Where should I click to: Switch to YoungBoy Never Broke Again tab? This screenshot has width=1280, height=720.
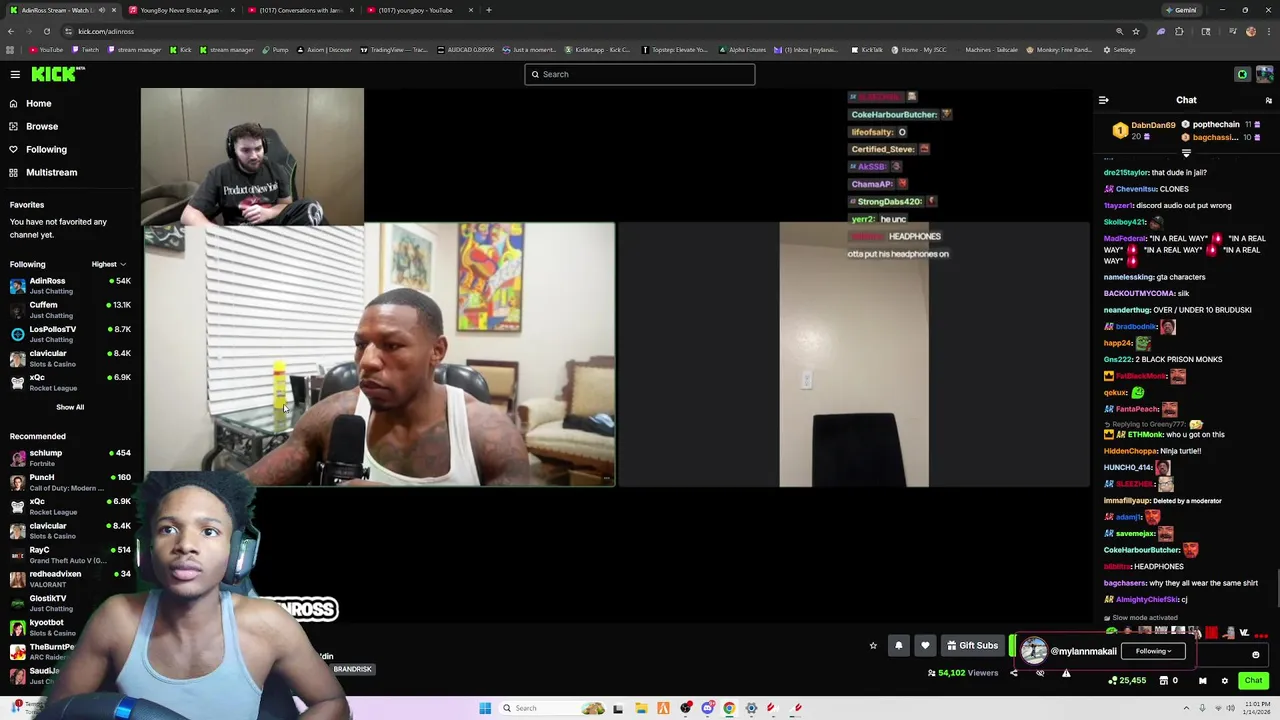(x=180, y=10)
